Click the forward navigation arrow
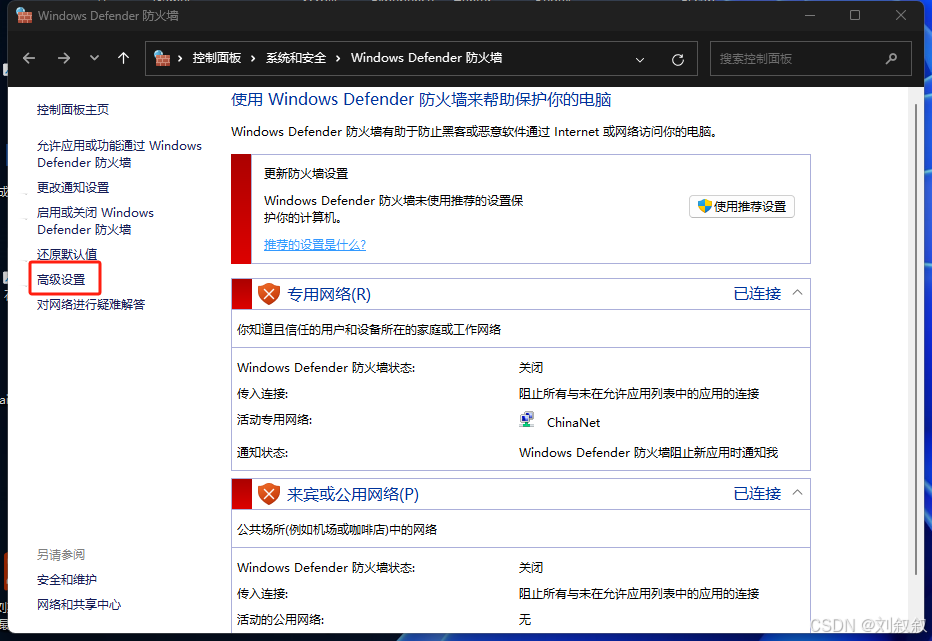Viewport: 932px width, 641px height. coord(63,58)
